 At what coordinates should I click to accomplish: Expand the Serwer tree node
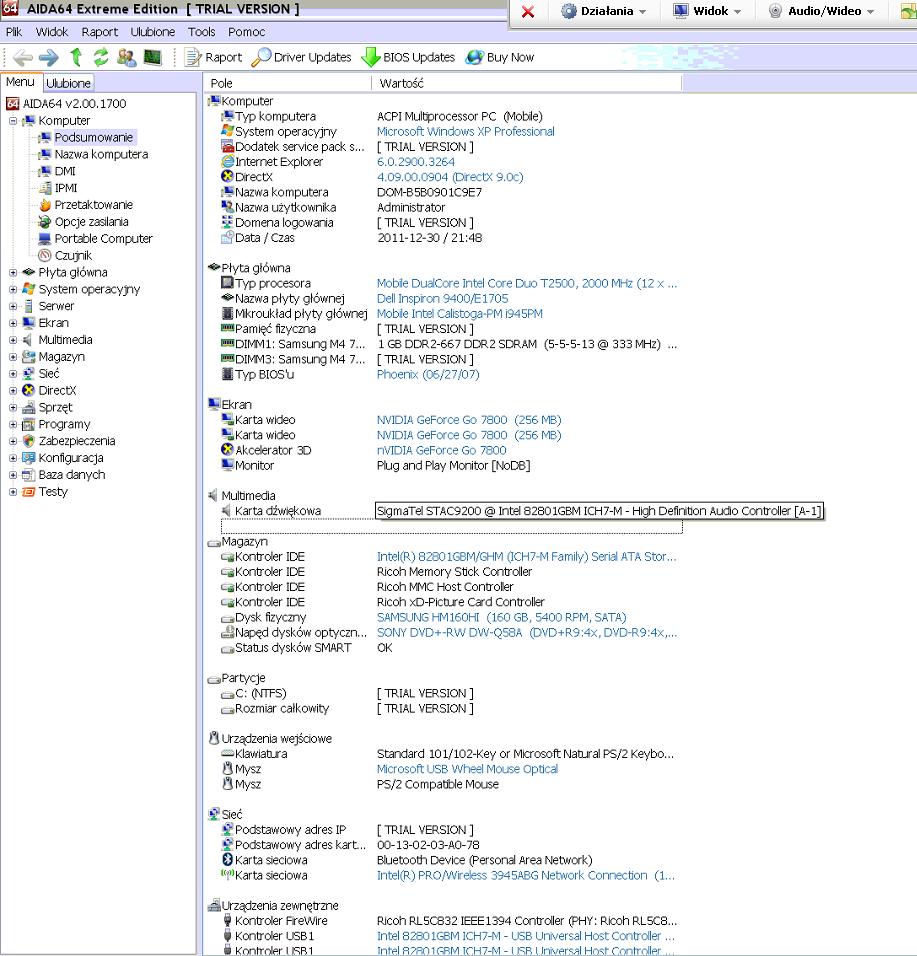(x=13, y=306)
